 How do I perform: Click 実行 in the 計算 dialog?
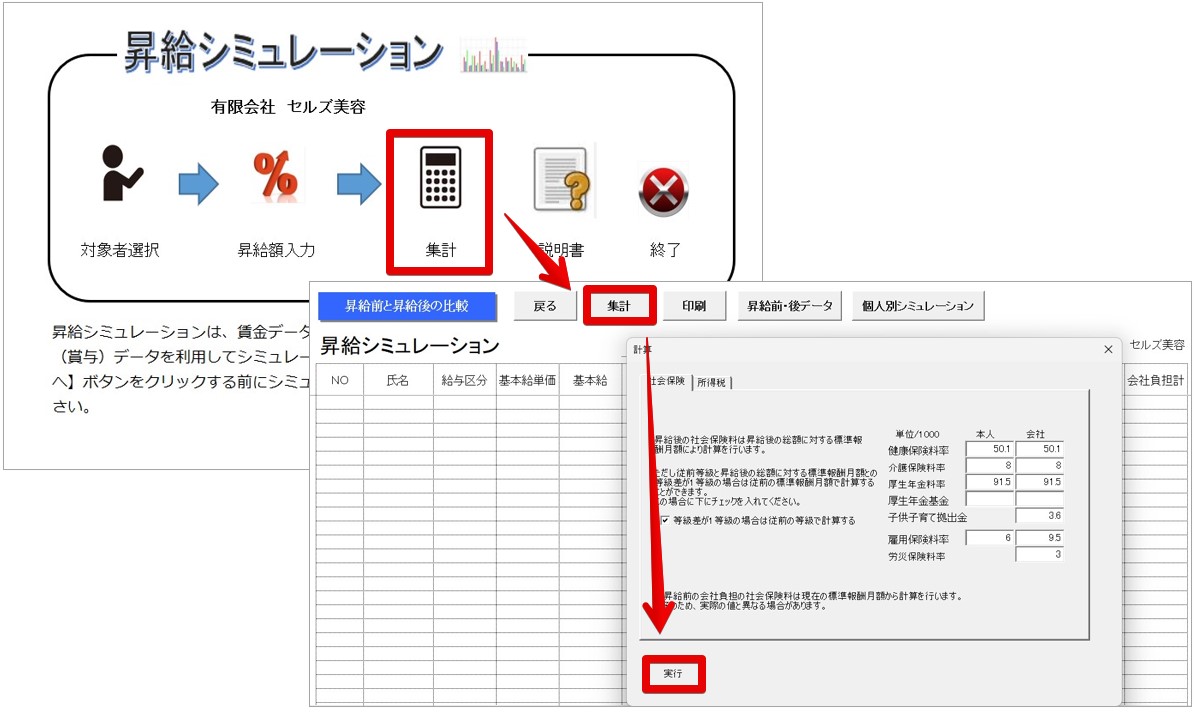tap(673, 673)
